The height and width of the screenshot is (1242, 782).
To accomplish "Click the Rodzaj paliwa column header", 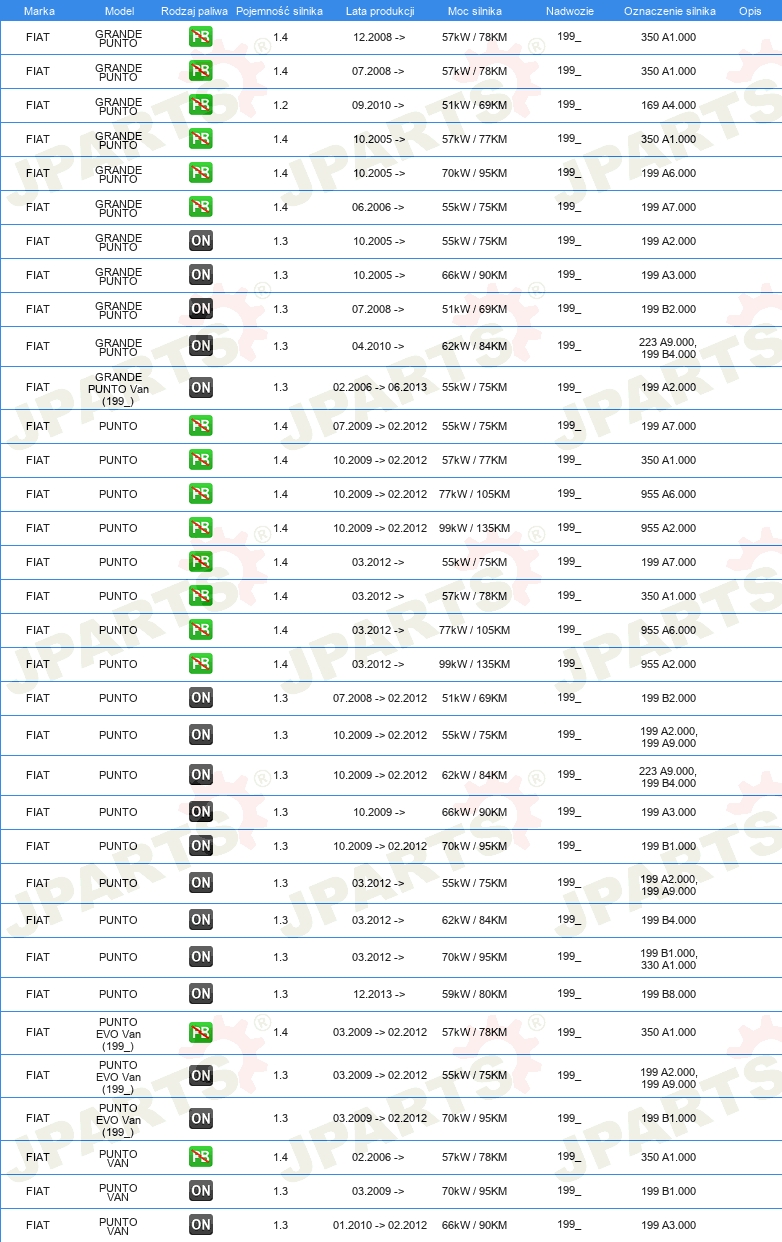I will pos(195,11).
